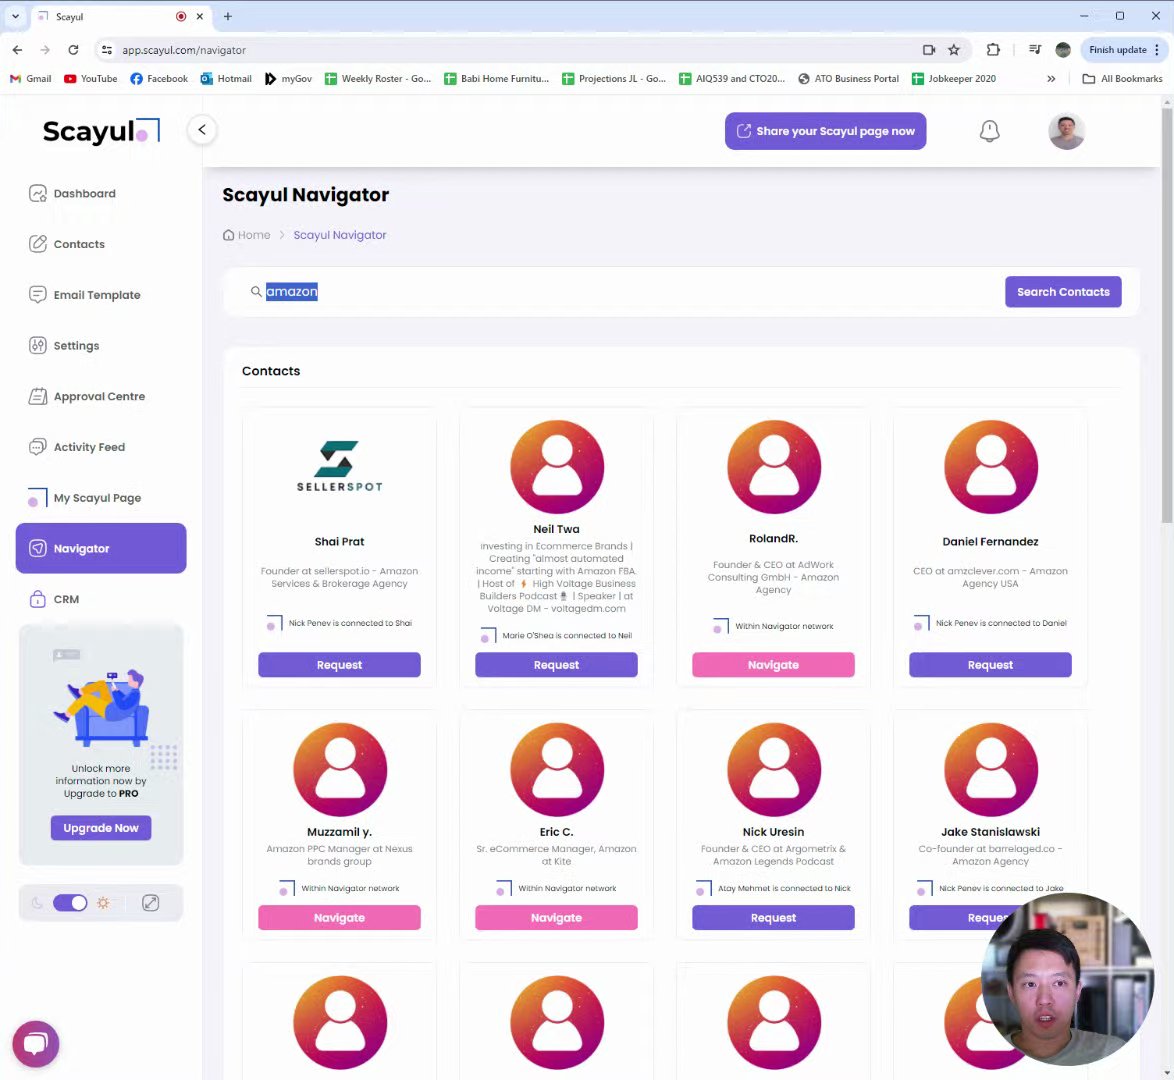
Task: Open the media control icon in toolbar
Action: 1035,49
